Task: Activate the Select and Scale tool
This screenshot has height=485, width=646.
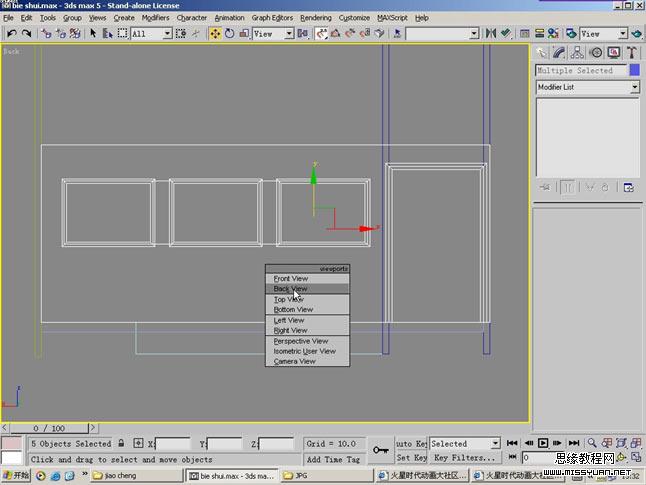Action: 244,33
